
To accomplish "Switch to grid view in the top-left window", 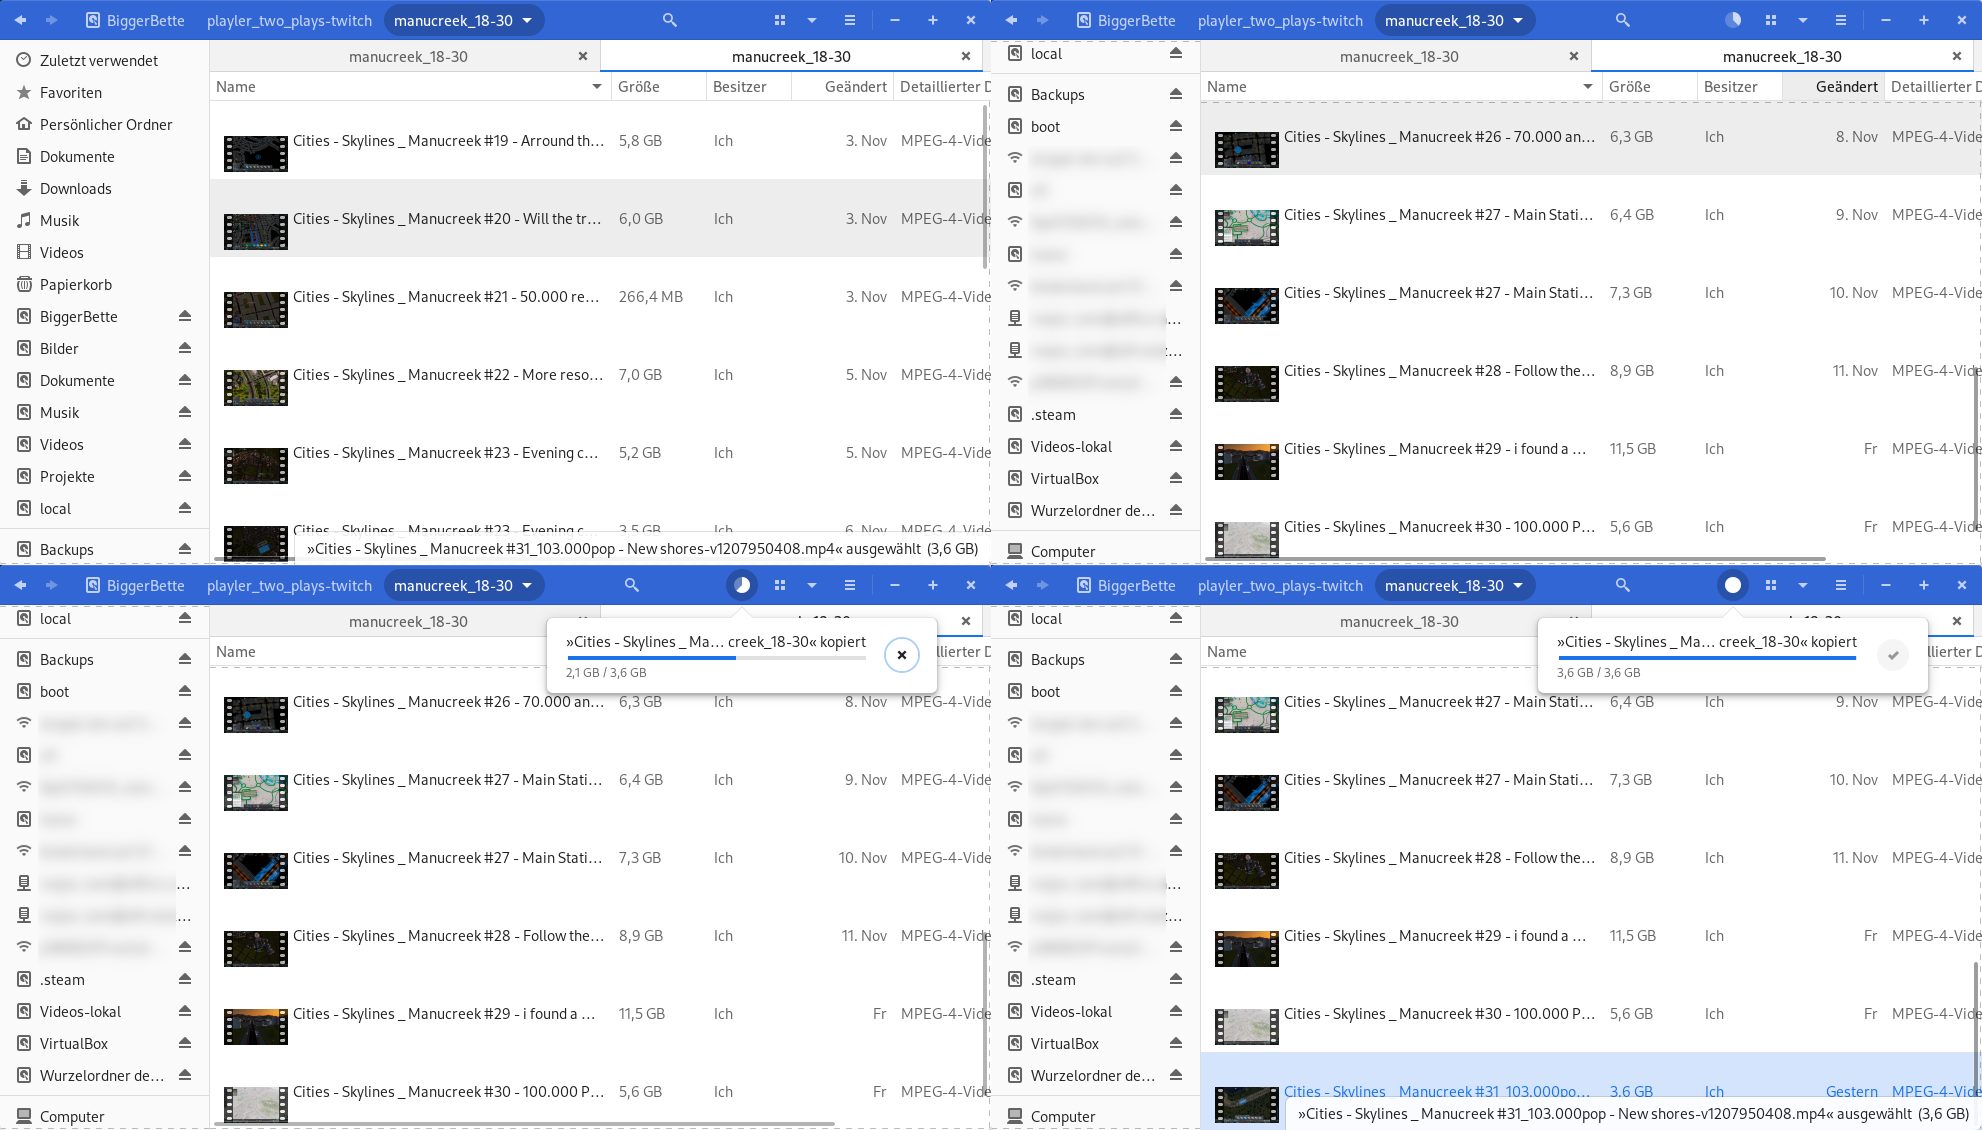I will click(x=780, y=20).
